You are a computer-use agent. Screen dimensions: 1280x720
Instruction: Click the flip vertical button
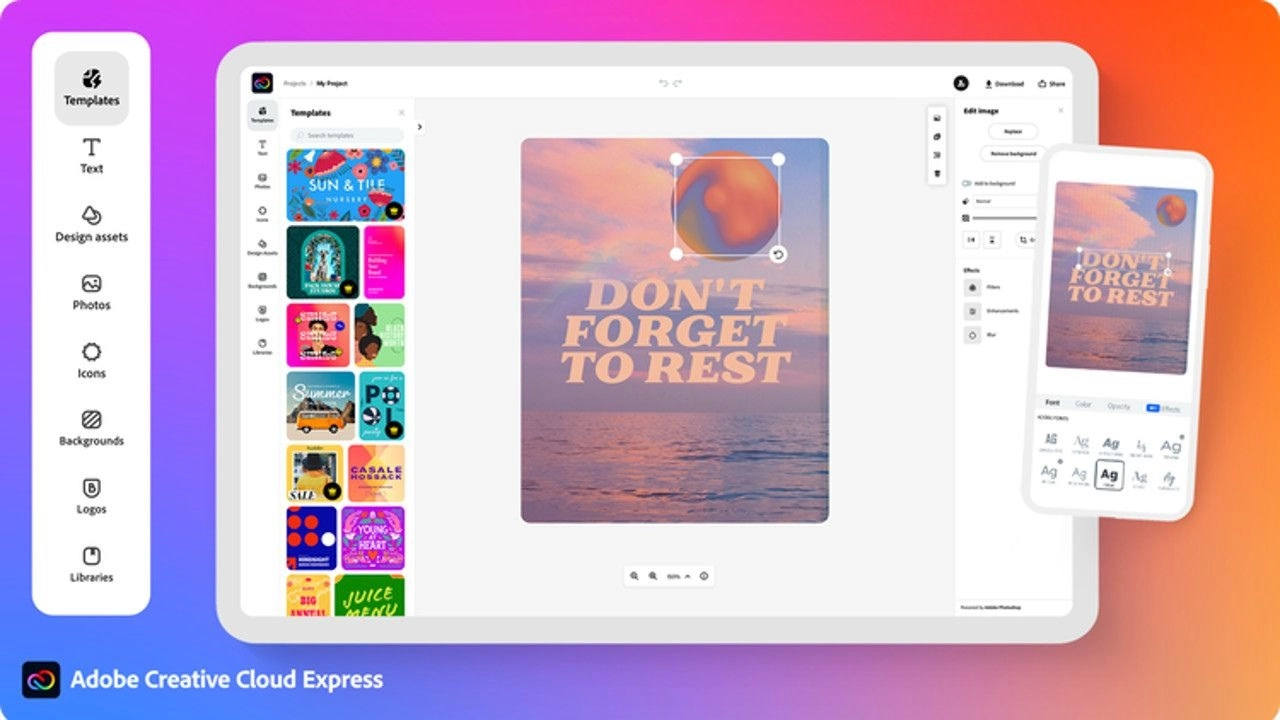991,240
